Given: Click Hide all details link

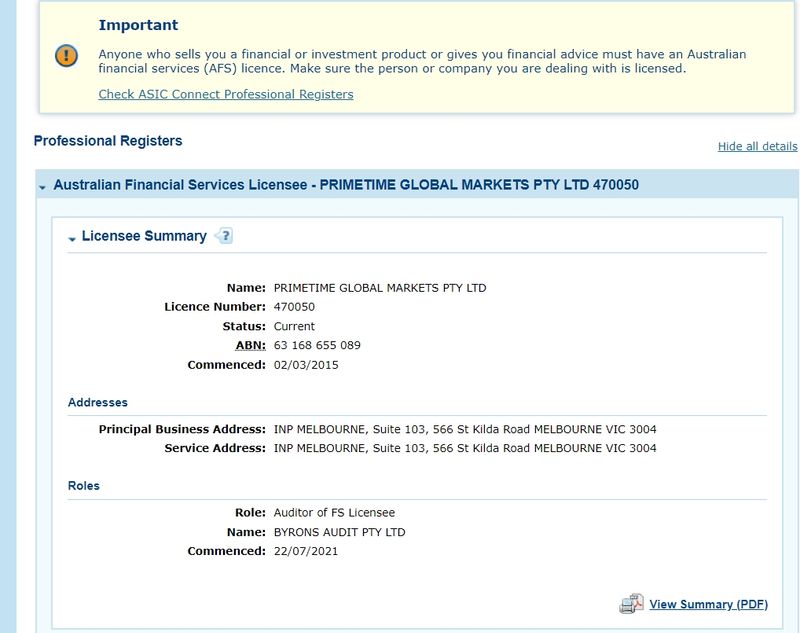Looking at the screenshot, I should click(x=757, y=146).
